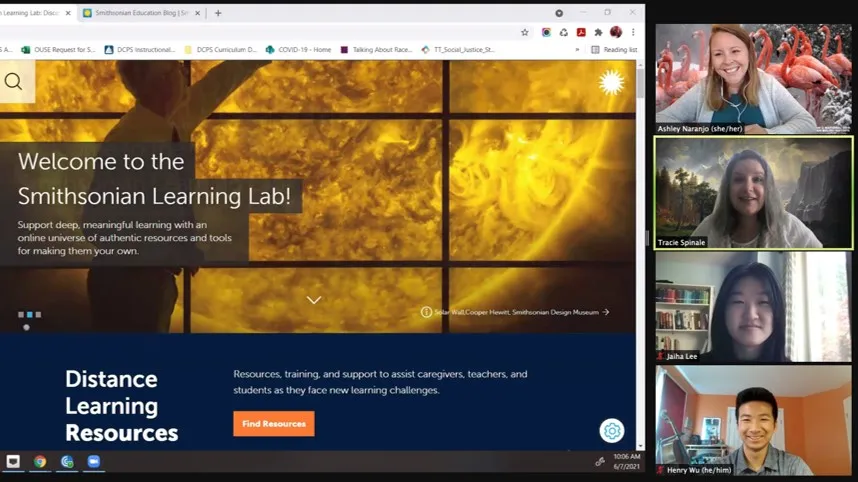Open the Chrome profile avatar

[x=616, y=32]
